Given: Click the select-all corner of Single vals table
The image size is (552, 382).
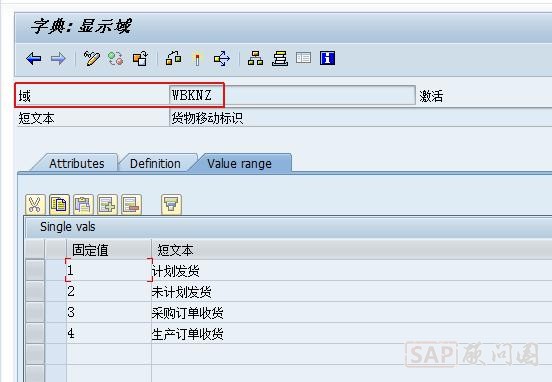Looking at the screenshot, I should pyautogui.click(x=35, y=250).
